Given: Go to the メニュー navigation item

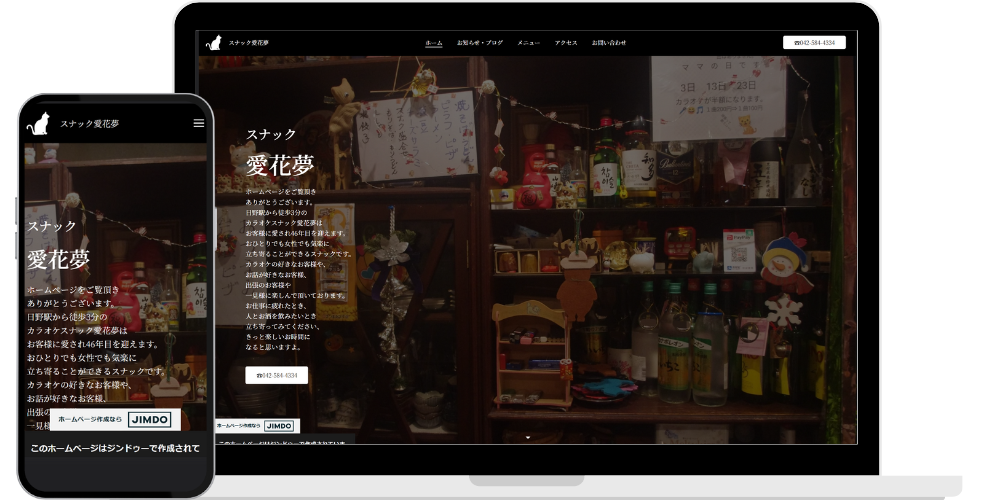Looking at the screenshot, I should pos(529,43).
